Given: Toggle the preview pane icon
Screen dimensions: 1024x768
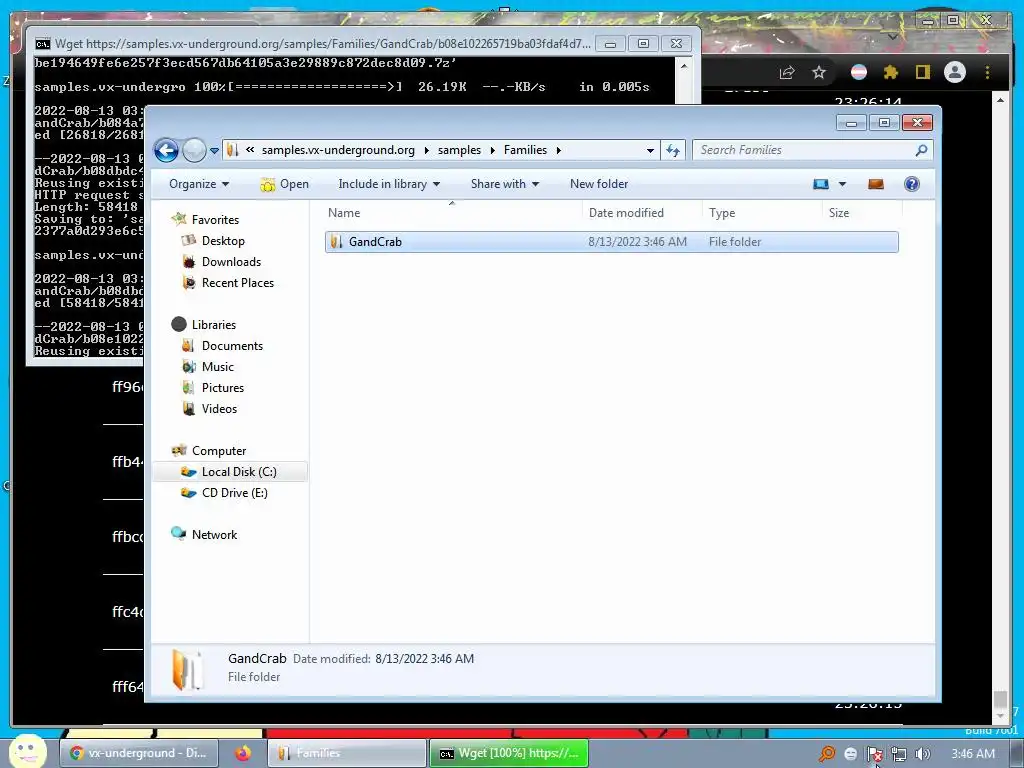Looking at the screenshot, I should (876, 184).
